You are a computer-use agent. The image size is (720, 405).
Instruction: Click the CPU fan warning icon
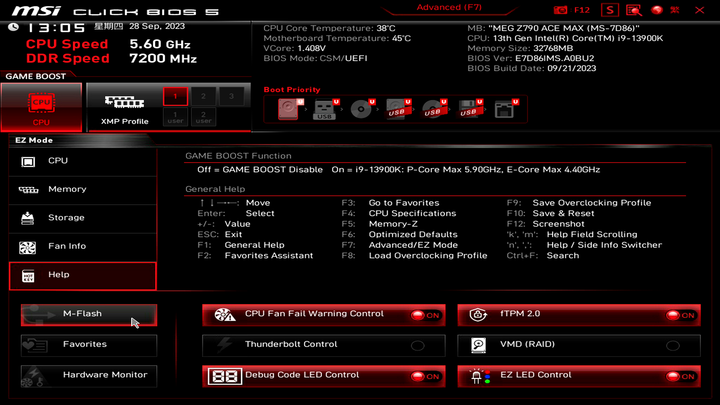click(225, 315)
